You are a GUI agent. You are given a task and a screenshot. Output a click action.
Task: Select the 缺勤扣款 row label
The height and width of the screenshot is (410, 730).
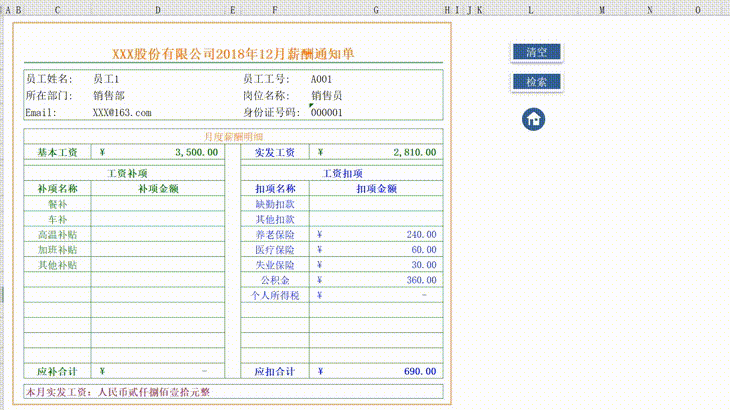pos(275,204)
